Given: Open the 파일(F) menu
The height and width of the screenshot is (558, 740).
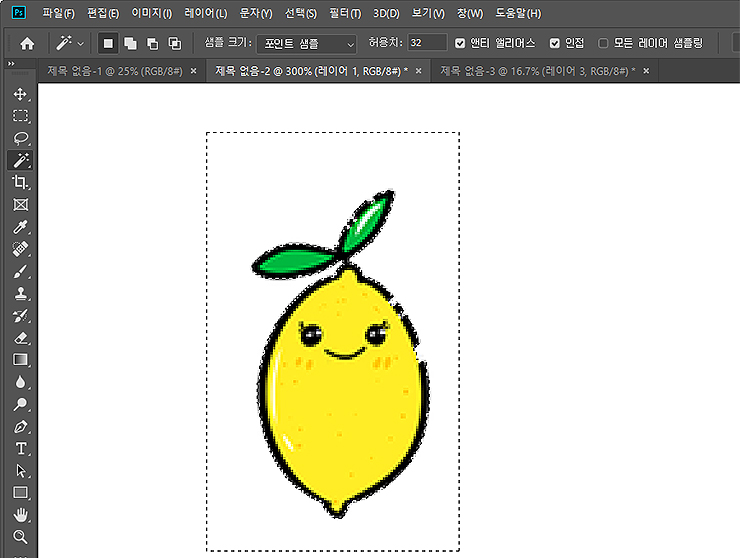Looking at the screenshot, I should tap(59, 13).
